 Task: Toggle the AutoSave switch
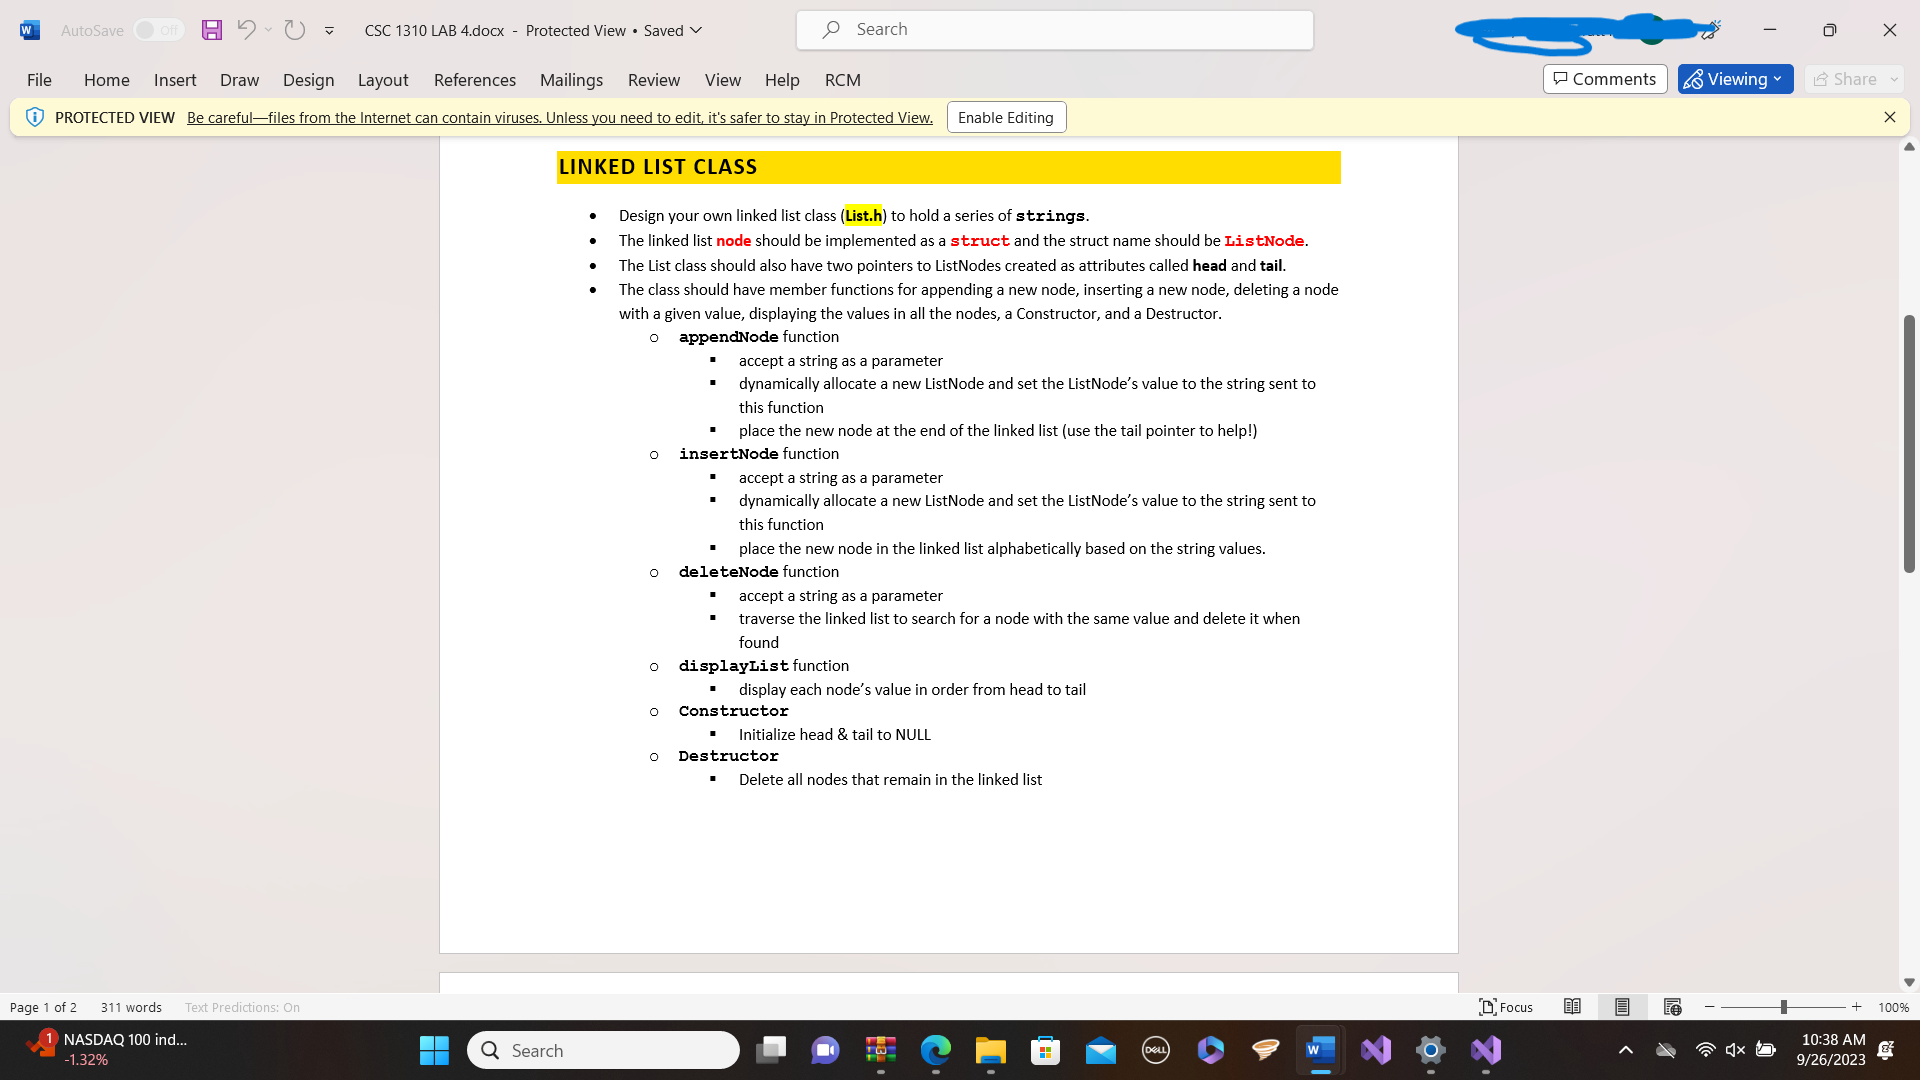pos(158,30)
